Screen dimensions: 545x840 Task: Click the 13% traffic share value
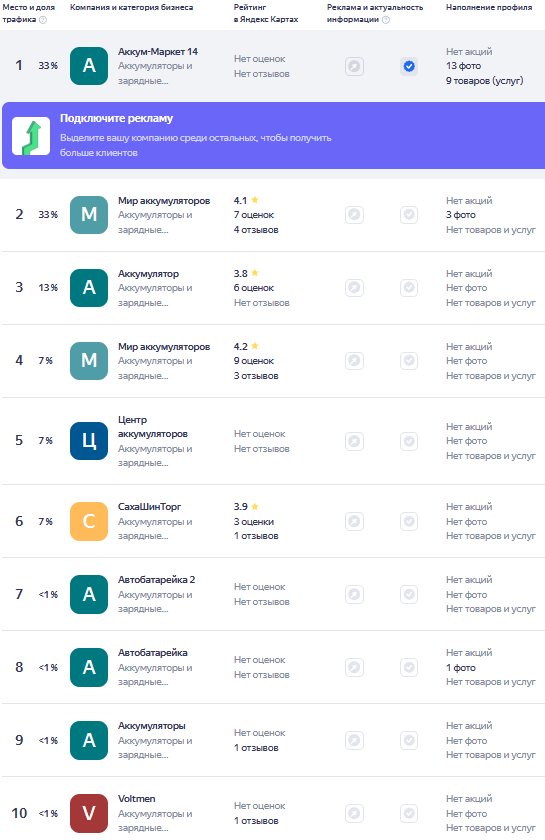(x=48, y=288)
